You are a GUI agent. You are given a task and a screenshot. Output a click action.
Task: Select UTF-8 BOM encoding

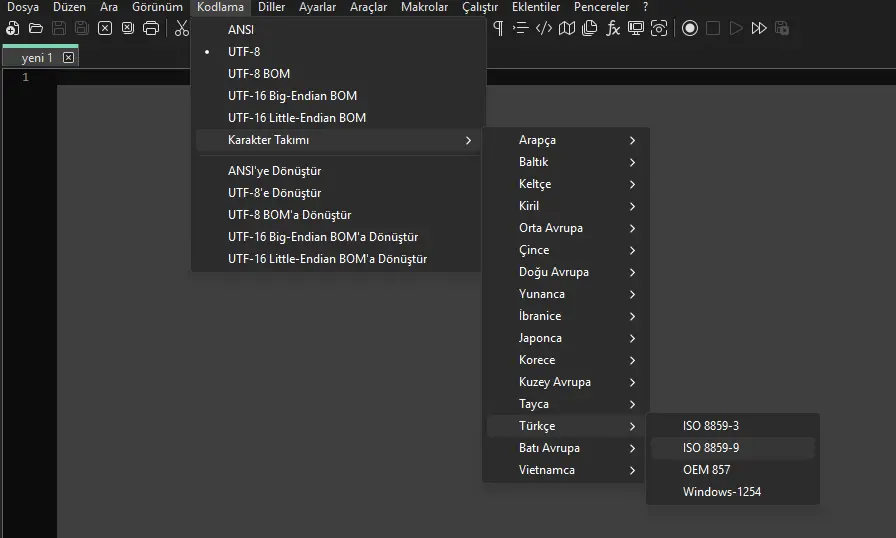tap(338, 74)
